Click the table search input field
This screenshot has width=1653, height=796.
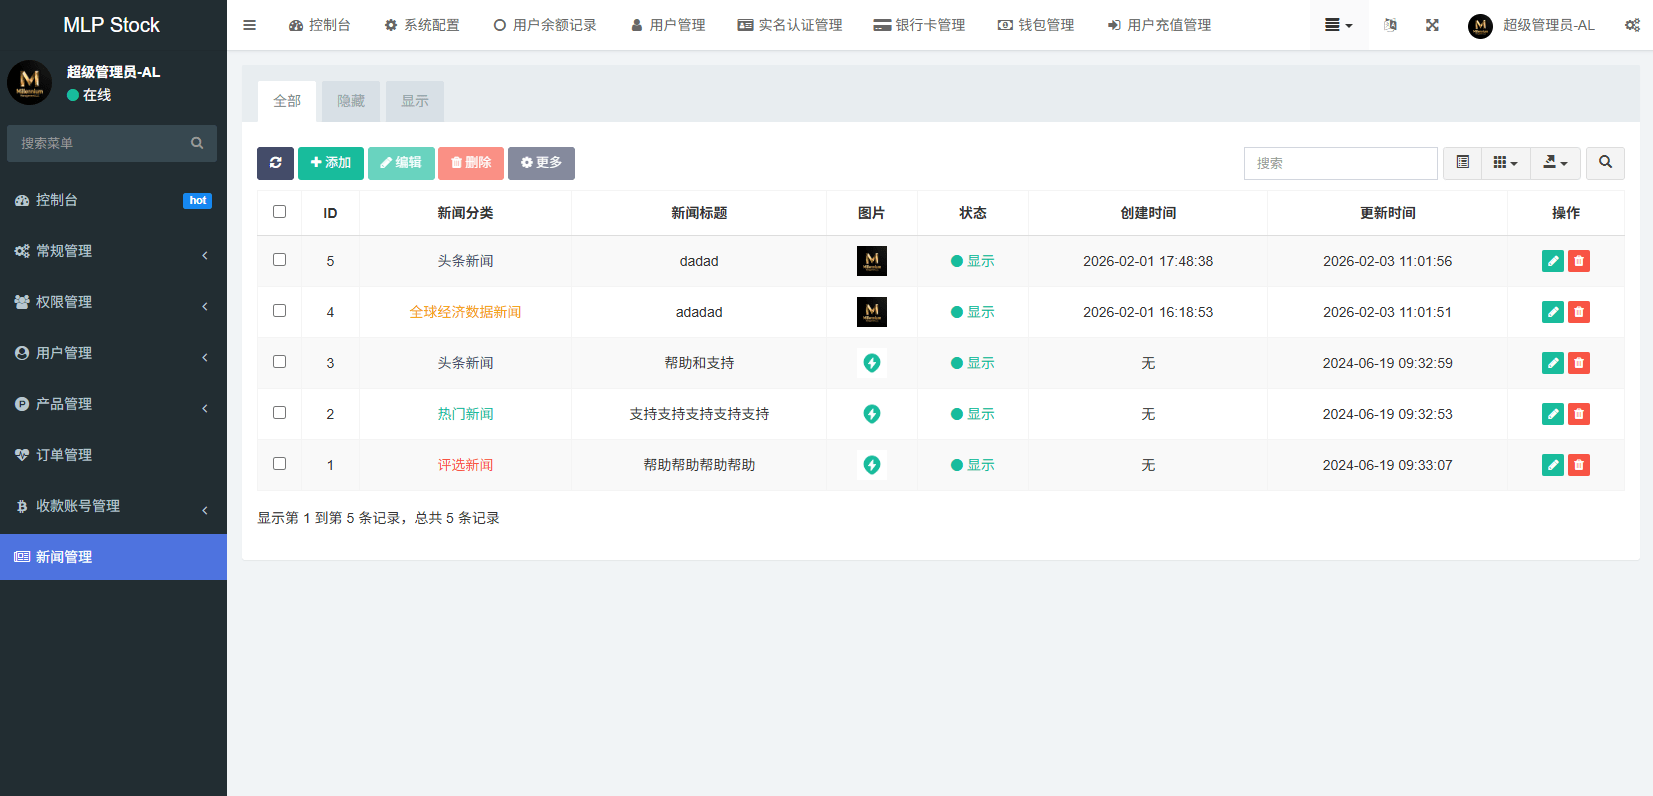pos(1340,163)
